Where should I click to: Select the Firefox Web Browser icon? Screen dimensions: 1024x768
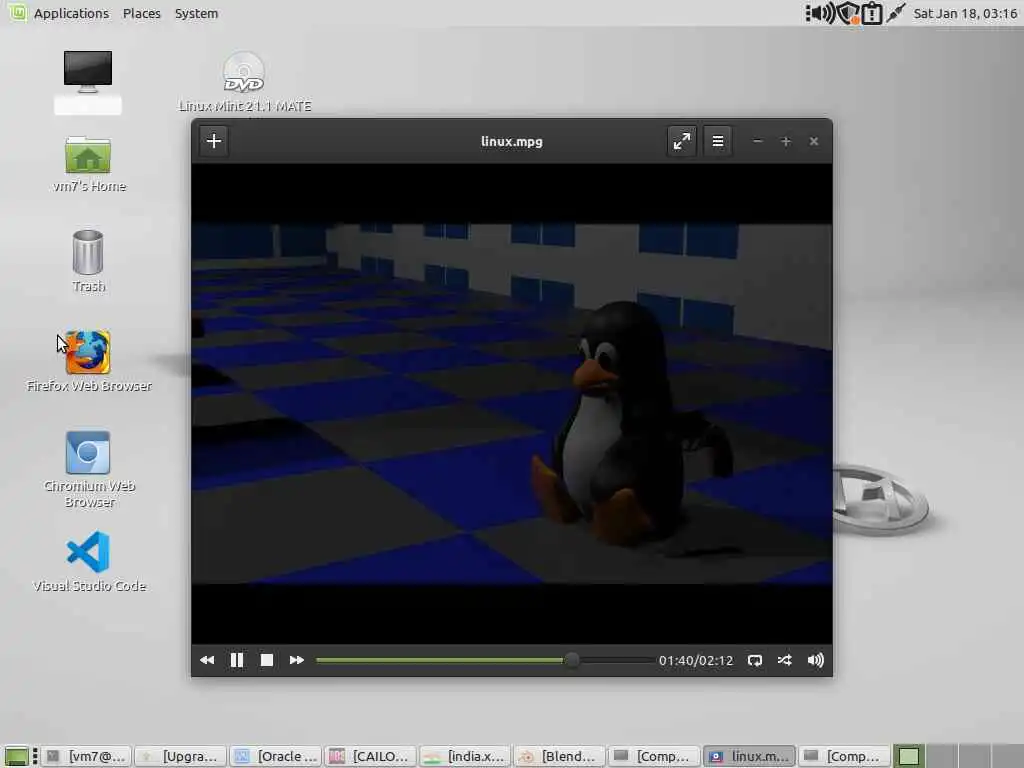point(88,360)
